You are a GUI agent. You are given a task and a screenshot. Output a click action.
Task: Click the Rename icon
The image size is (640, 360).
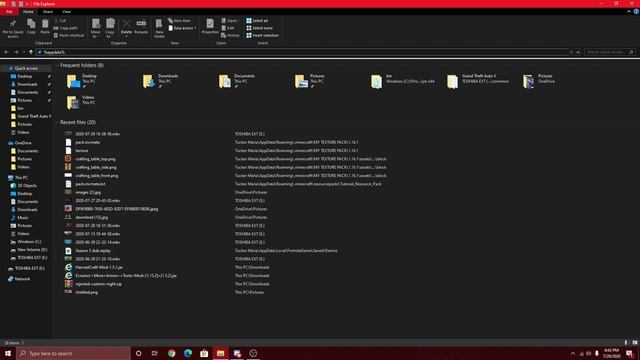click(x=141, y=27)
